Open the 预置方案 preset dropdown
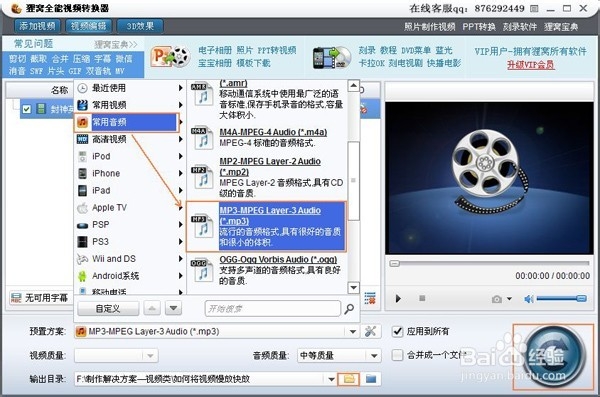Screen dimensions: 600x397 pos(353,332)
